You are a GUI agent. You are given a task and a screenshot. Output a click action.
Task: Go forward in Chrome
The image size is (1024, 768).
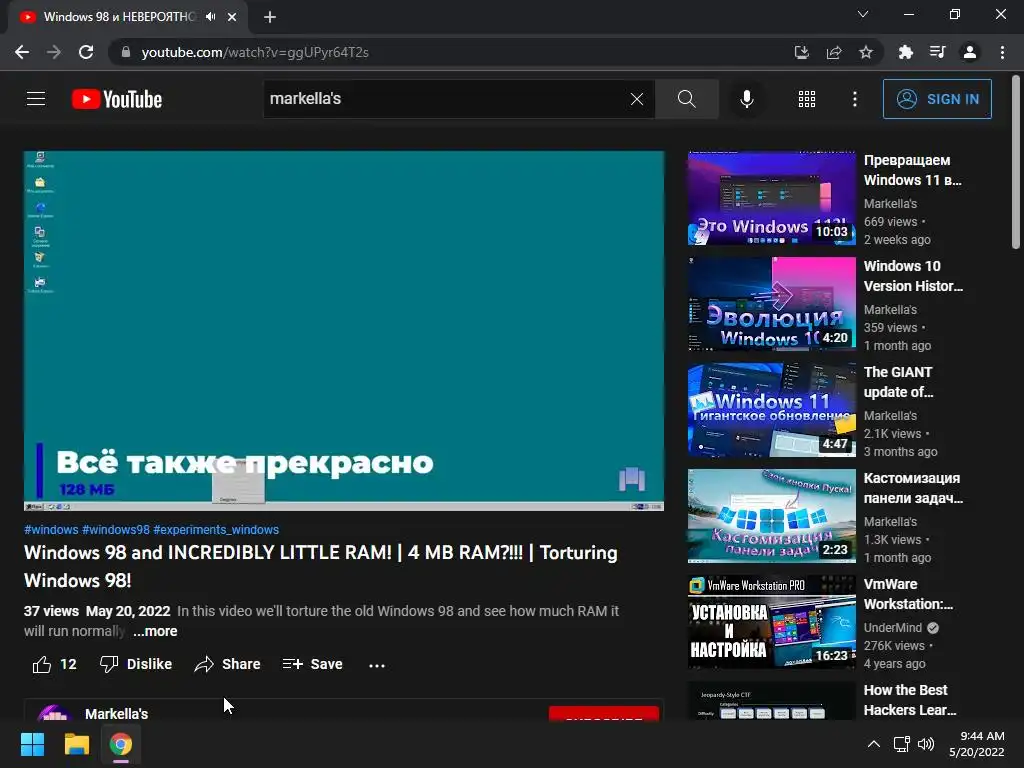pos(54,52)
